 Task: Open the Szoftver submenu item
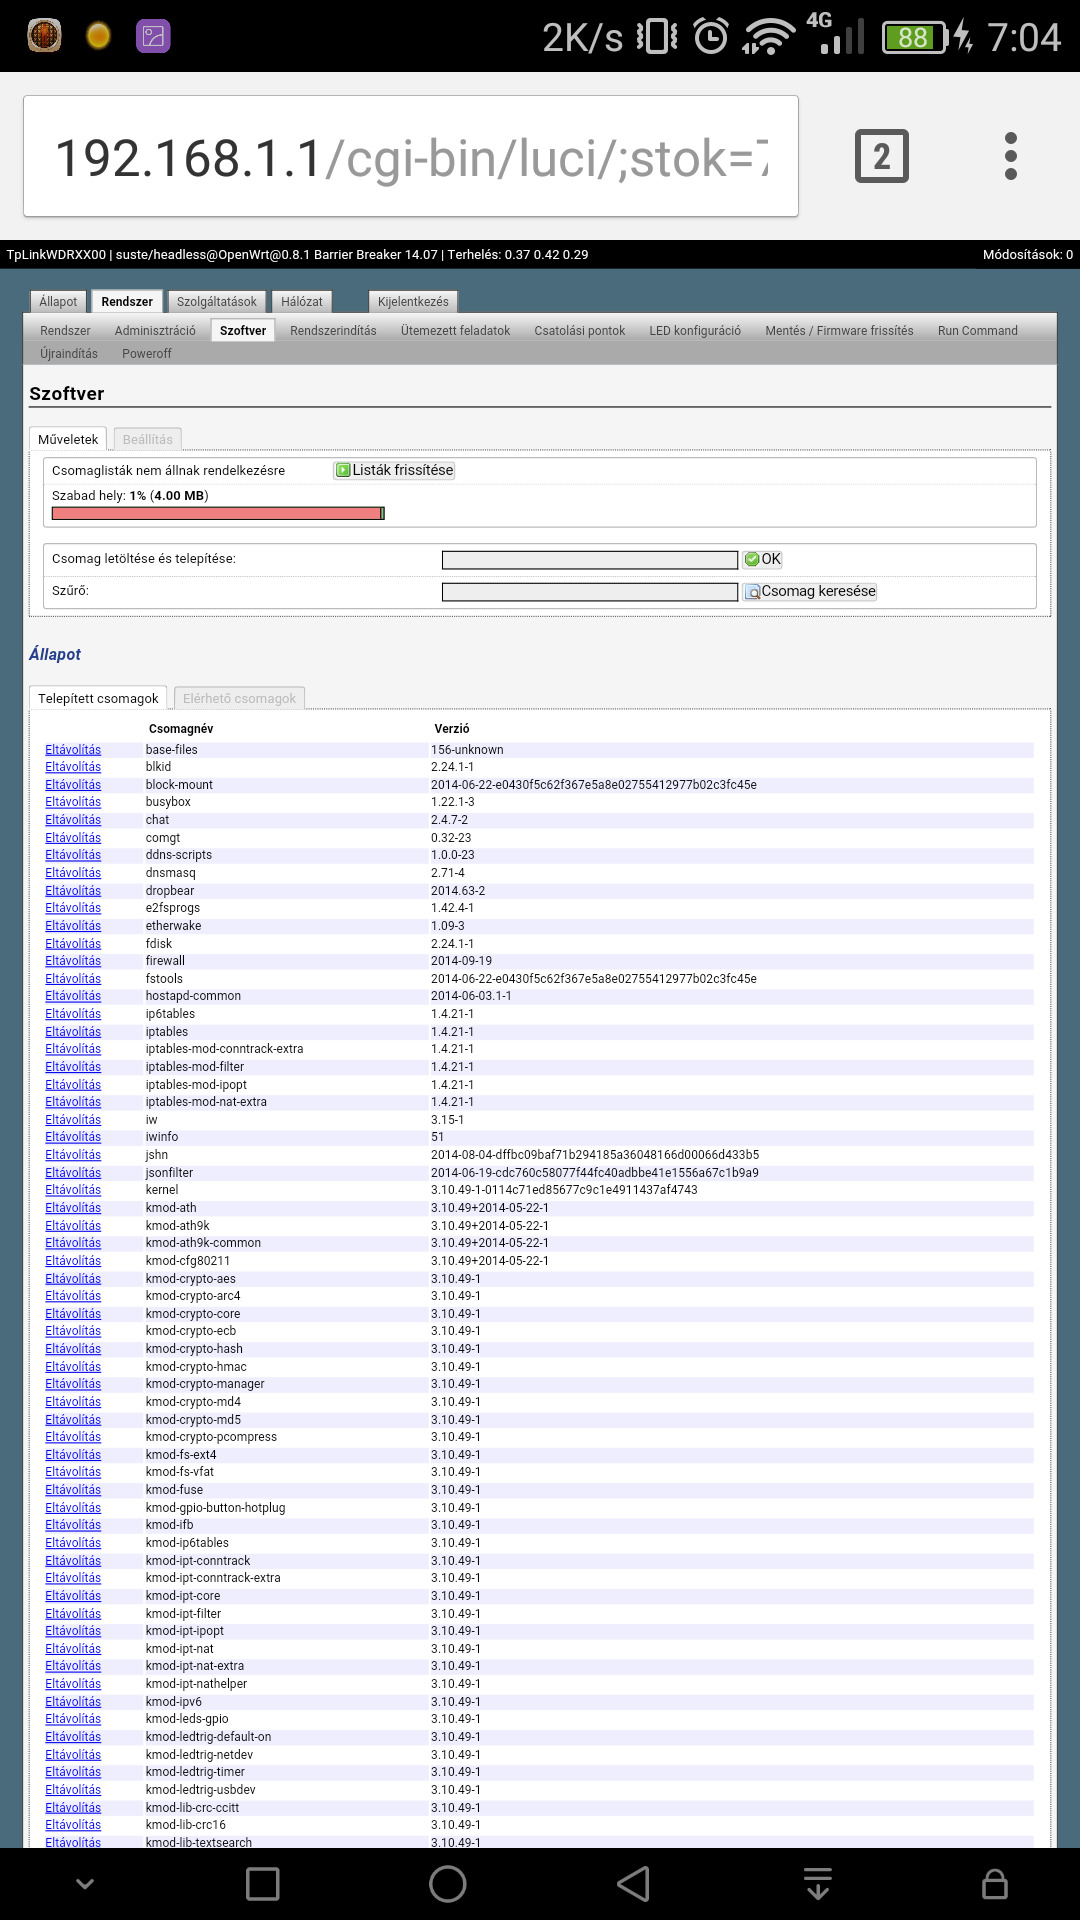tap(243, 331)
